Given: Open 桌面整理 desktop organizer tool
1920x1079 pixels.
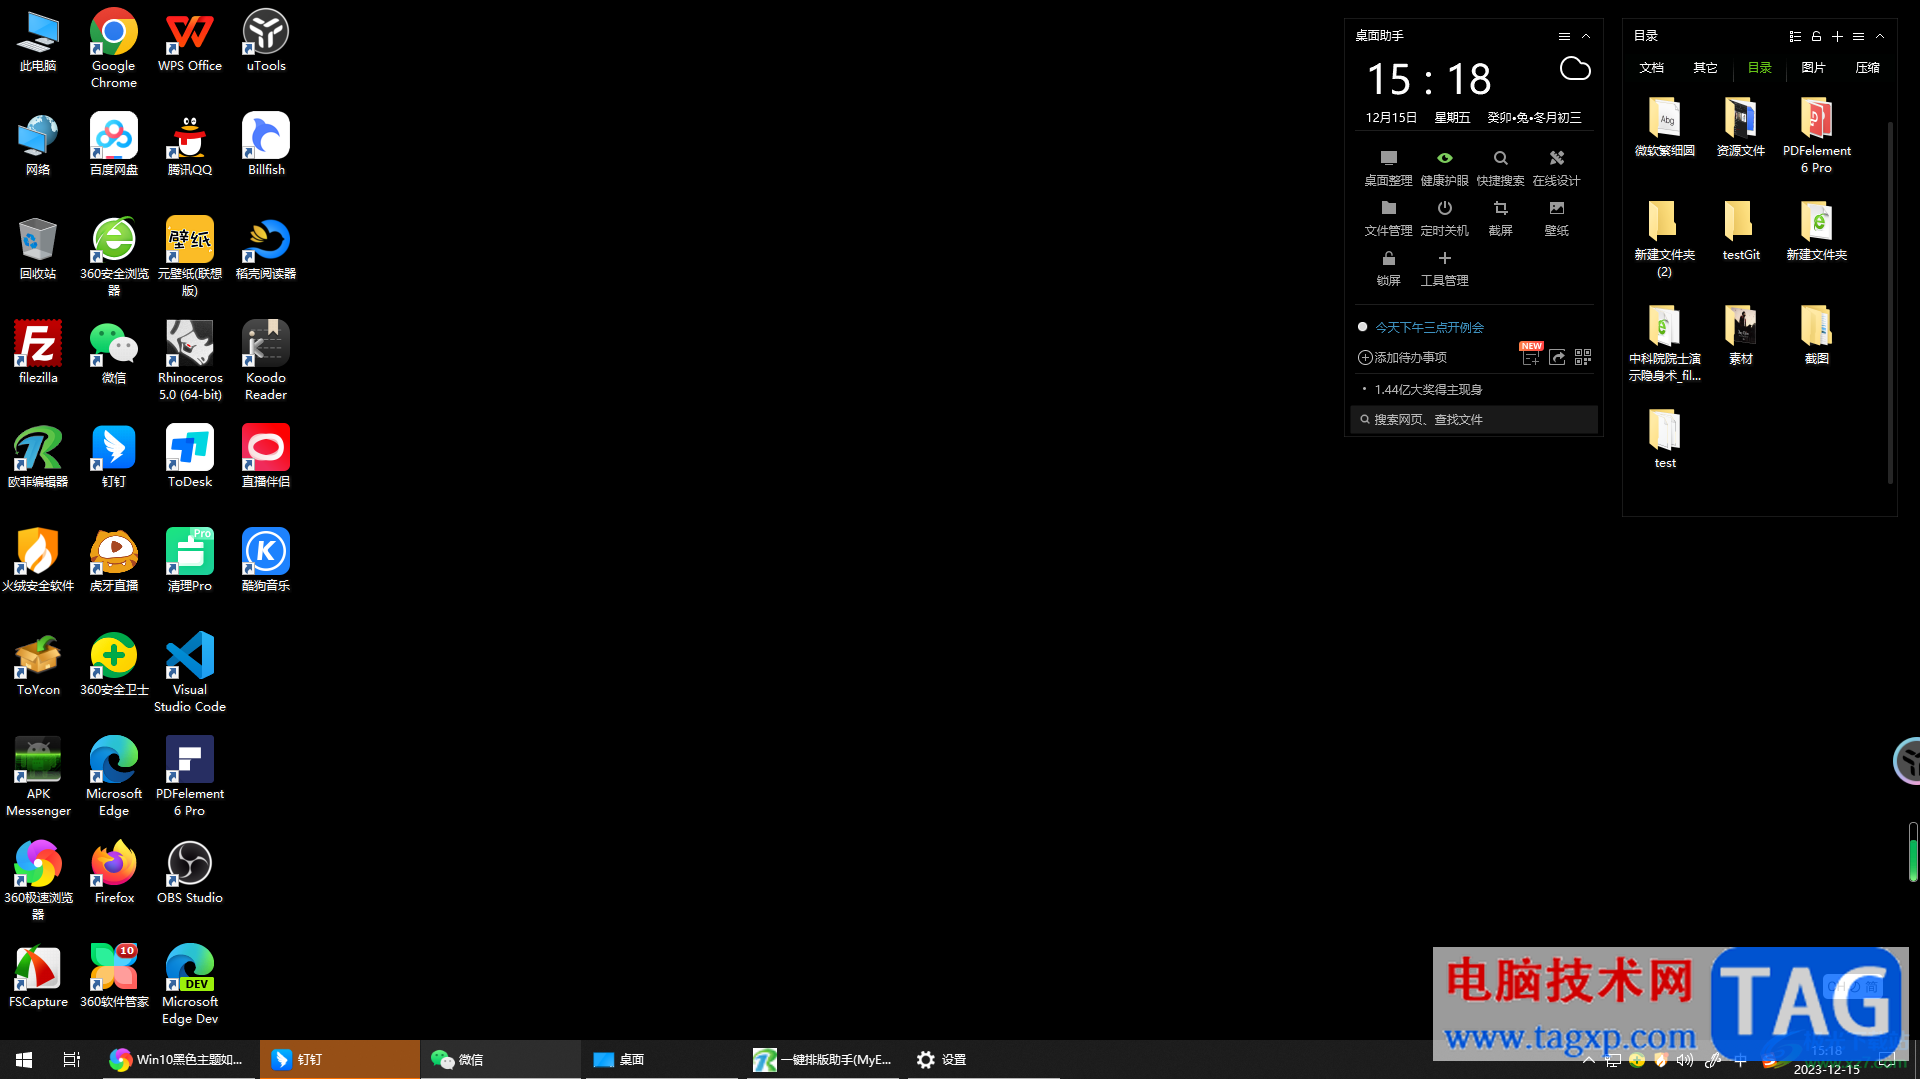Looking at the screenshot, I should pyautogui.click(x=1388, y=167).
